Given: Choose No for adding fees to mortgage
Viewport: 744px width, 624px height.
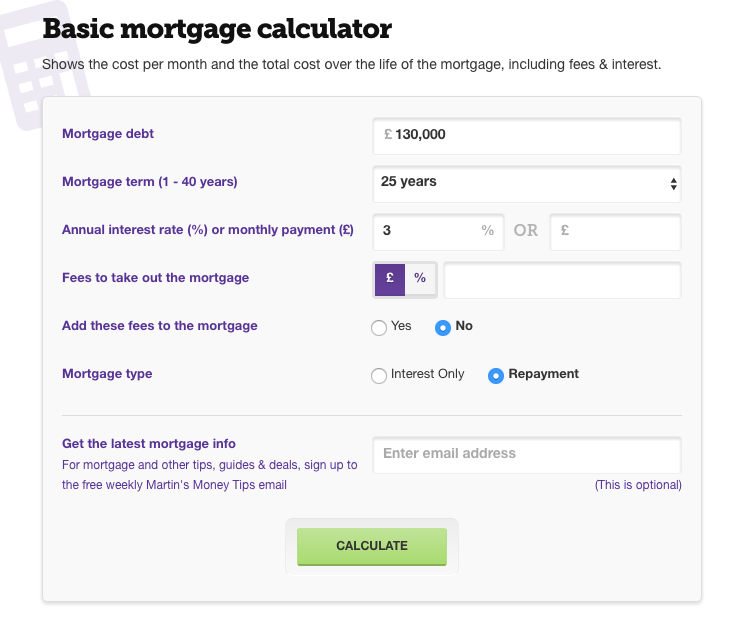Looking at the screenshot, I should (443, 327).
